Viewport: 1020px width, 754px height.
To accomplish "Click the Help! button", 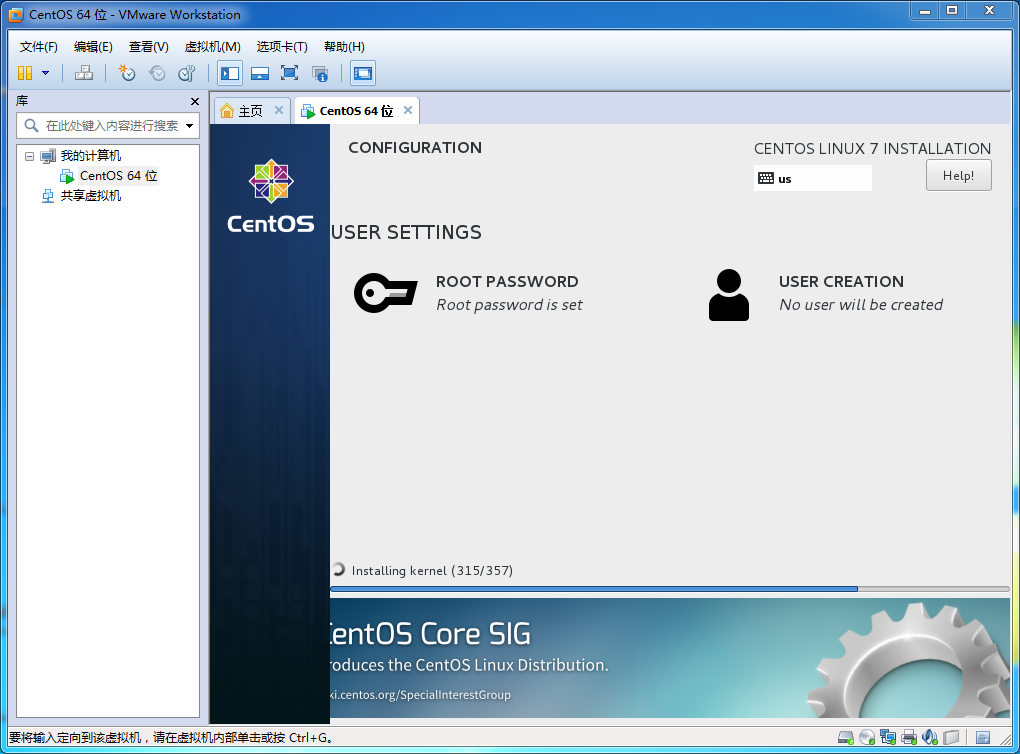I will [958, 176].
